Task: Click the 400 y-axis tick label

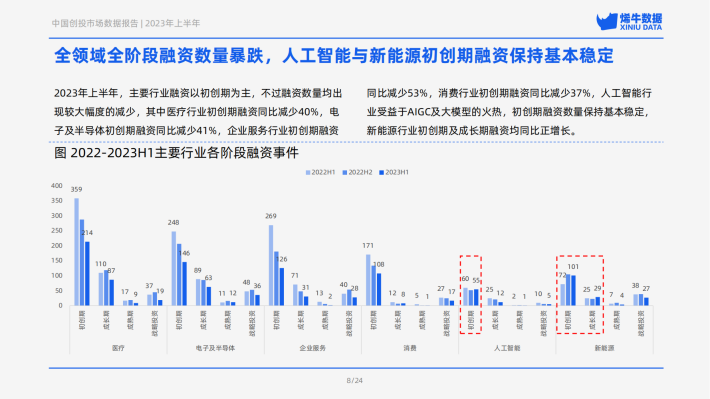Action: 57,186
